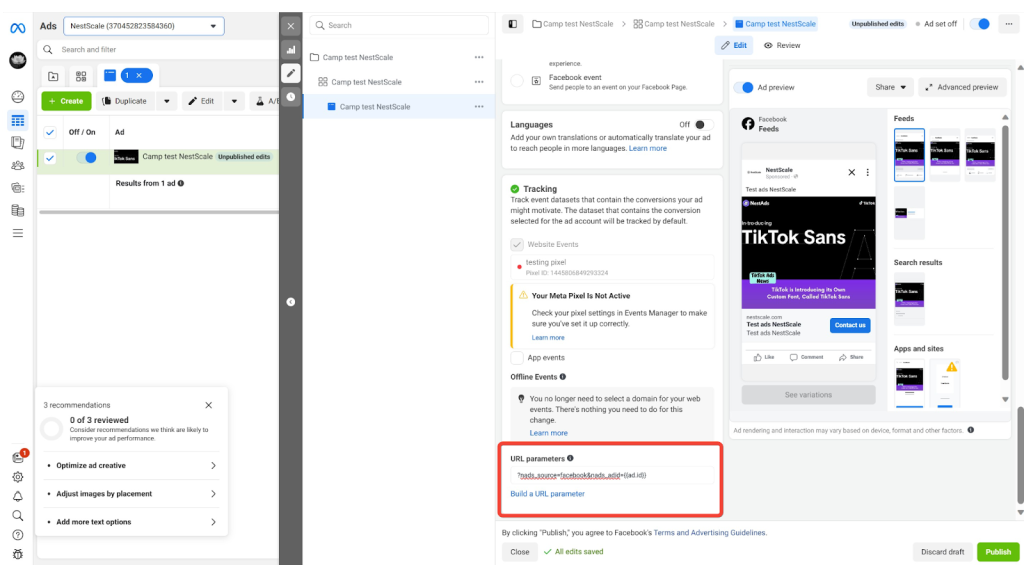Screen dimensions: 1024x565
Task: Open the notifications bell icon
Action: [x=18, y=496]
